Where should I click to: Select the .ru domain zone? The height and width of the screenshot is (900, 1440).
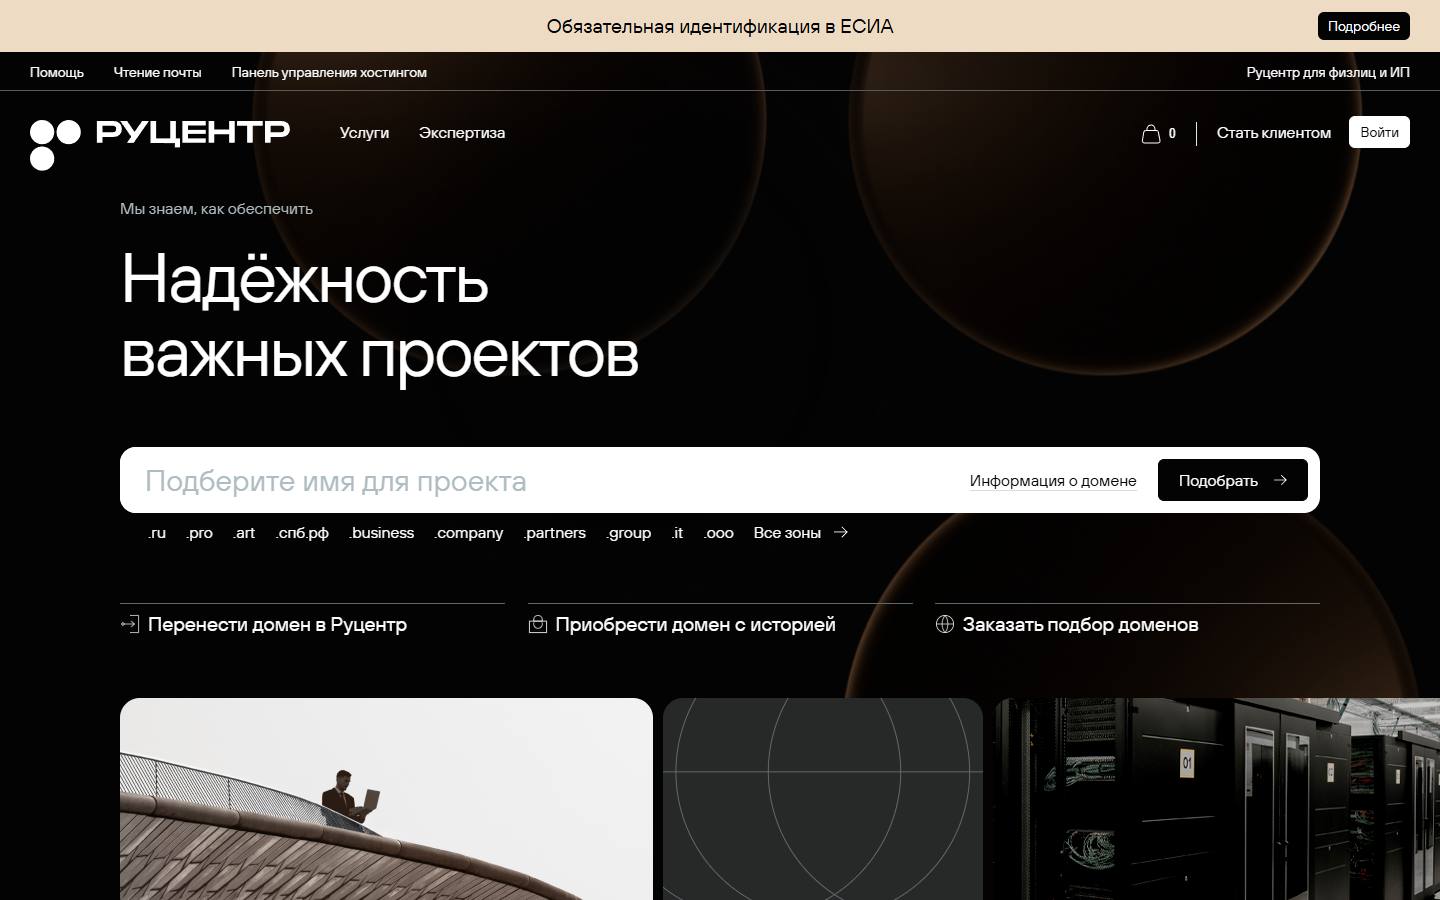[x=157, y=533]
